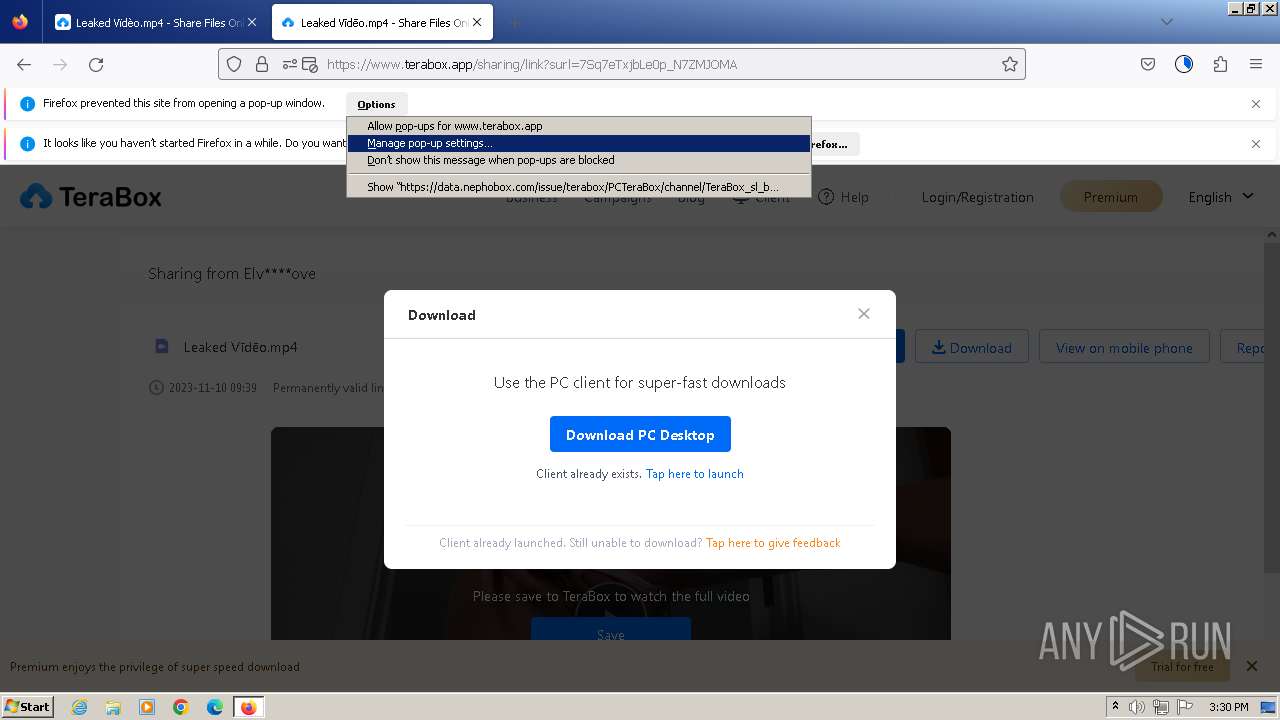Click the volume speaker tray icon

[x=1137, y=707]
